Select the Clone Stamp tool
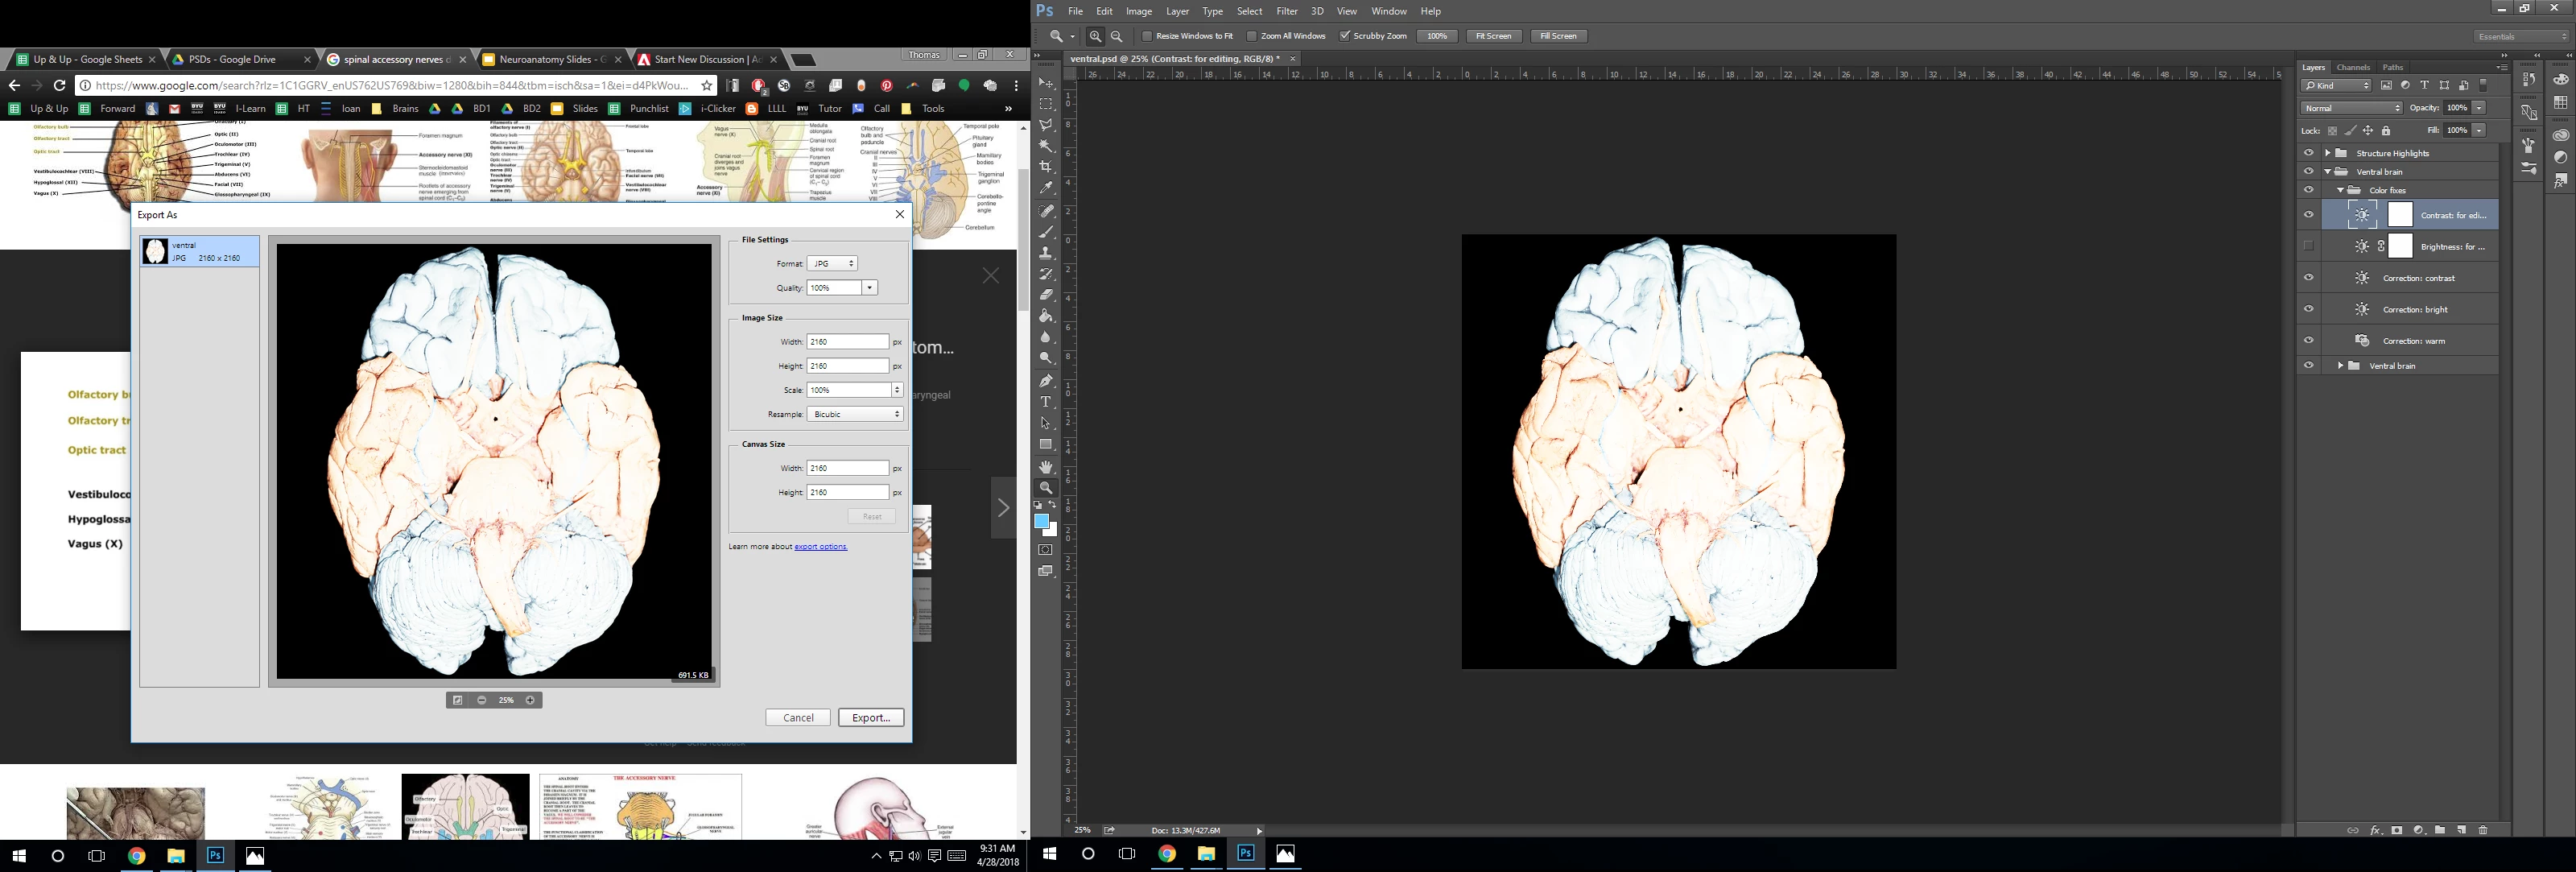Viewport: 2576px width, 872px height. [x=1046, y=253]
